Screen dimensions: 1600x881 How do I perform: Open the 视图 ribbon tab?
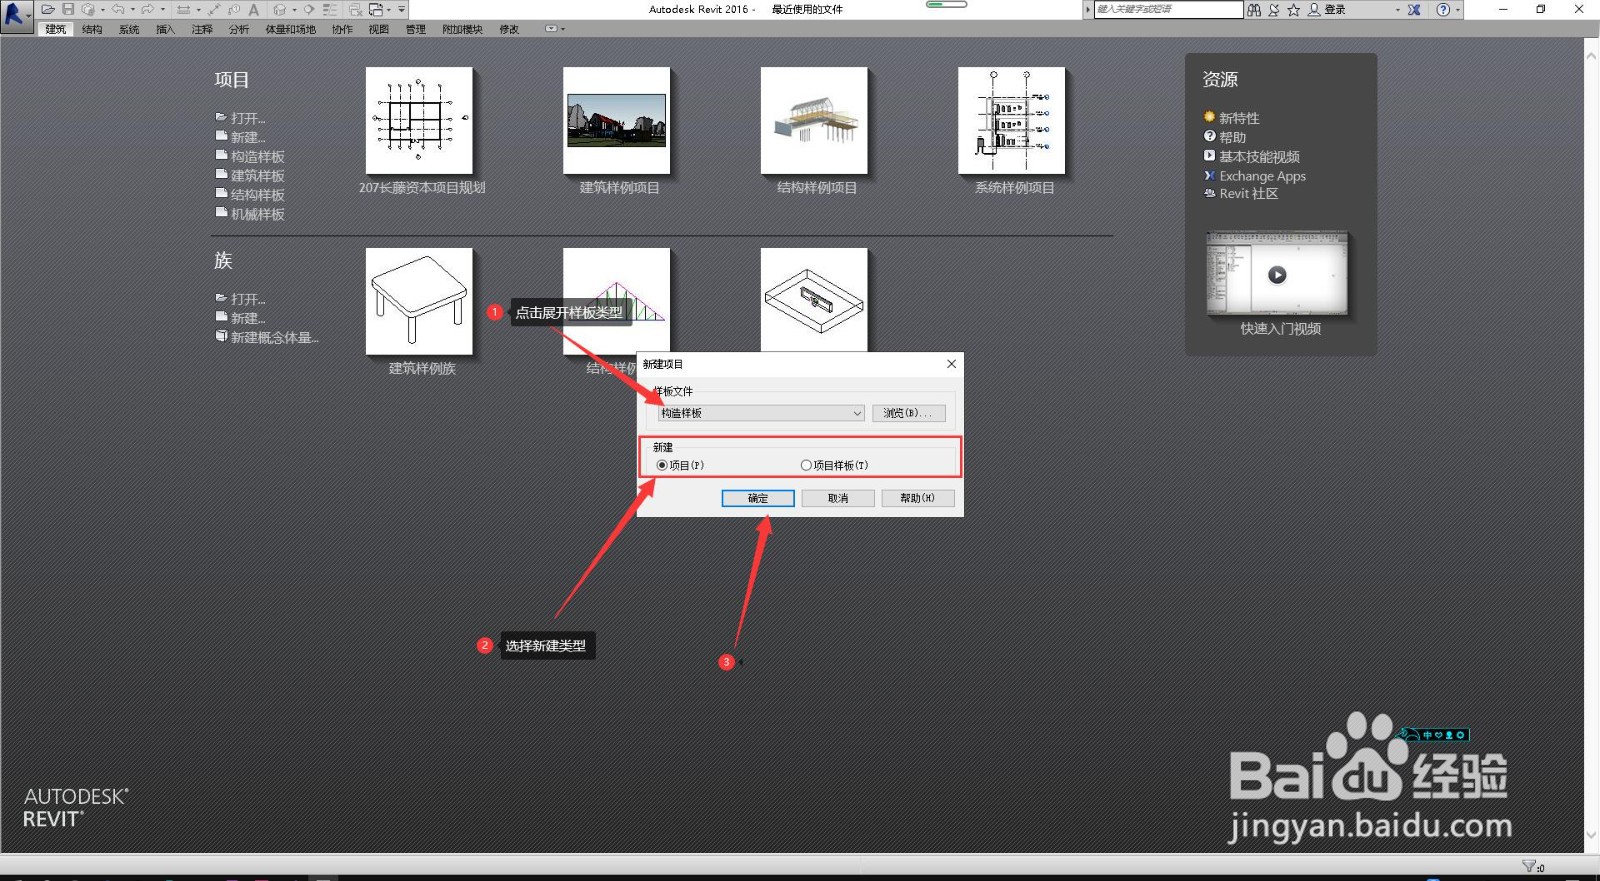tap(378, 29)
